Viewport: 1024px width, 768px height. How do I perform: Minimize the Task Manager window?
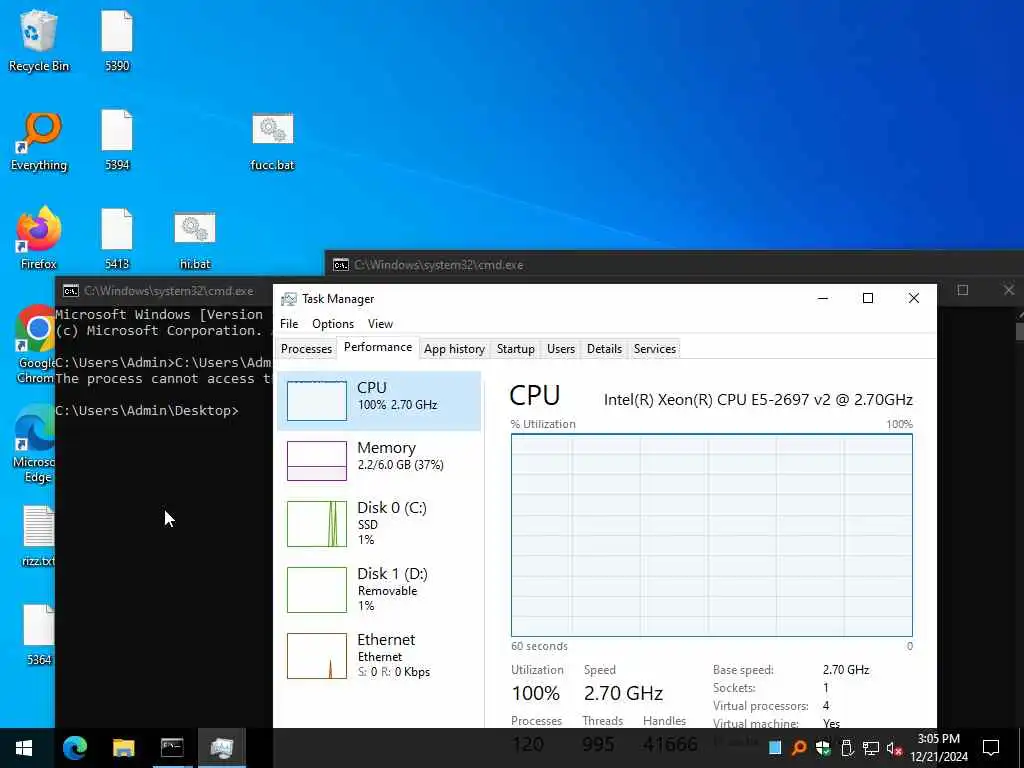[823, 298]
